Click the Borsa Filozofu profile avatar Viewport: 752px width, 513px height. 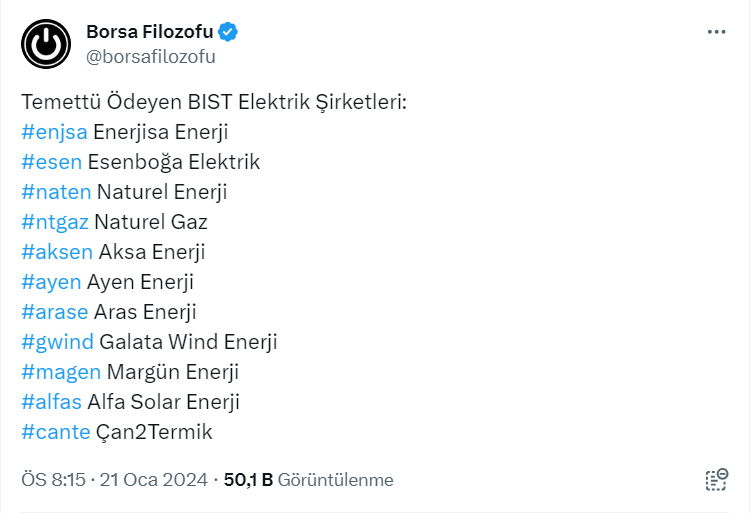click(x=46, y=44)
